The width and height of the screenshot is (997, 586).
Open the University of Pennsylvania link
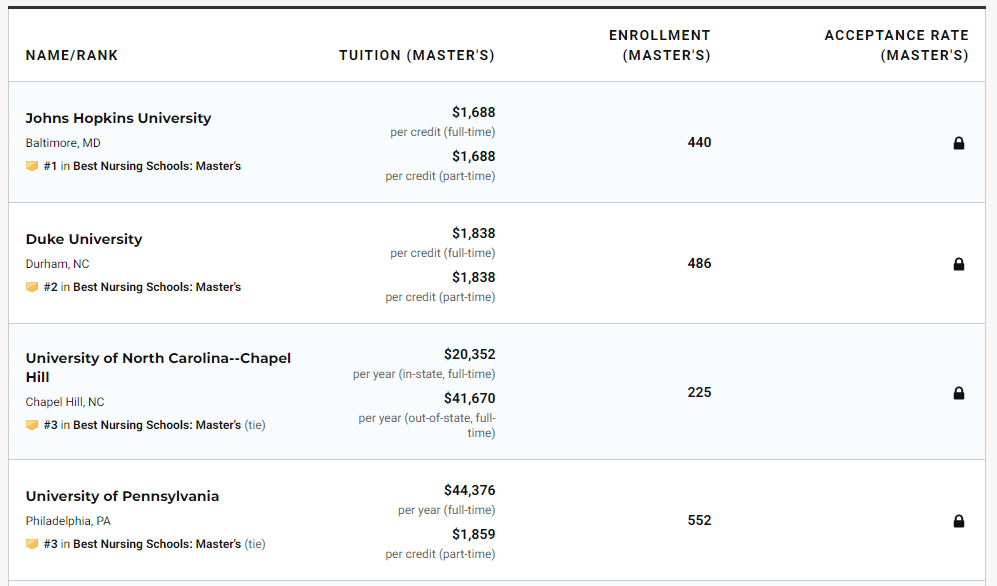click(x=122, y=496)
